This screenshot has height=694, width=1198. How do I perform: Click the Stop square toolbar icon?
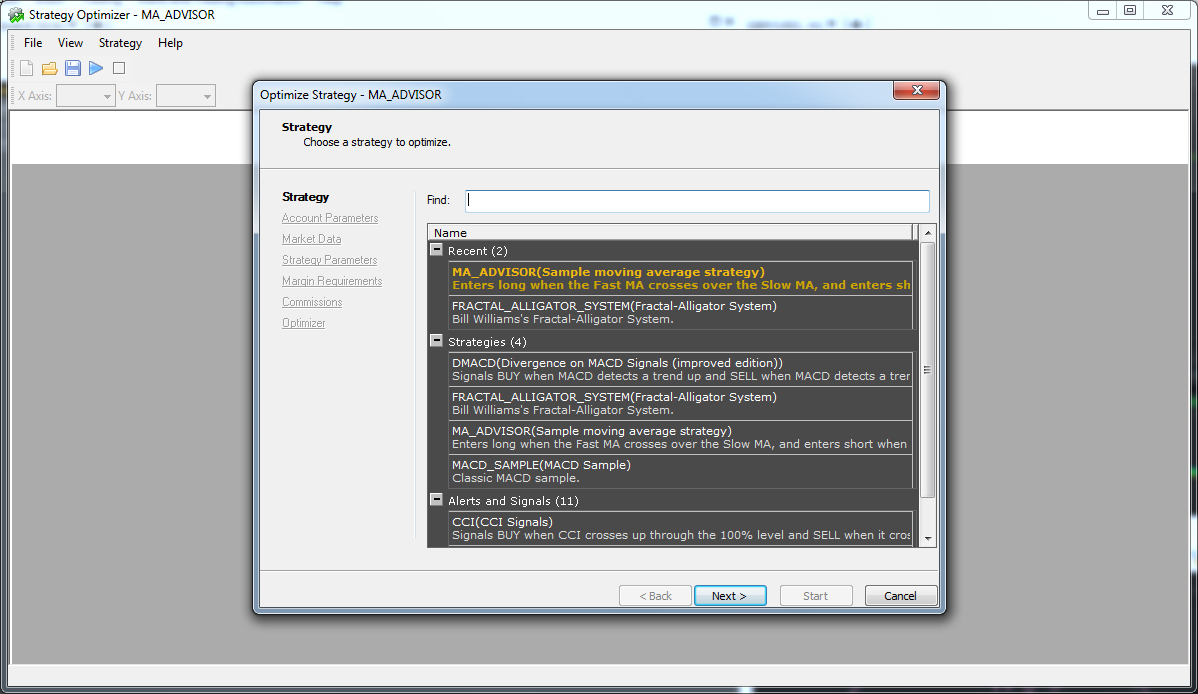[x=119, y=68]
